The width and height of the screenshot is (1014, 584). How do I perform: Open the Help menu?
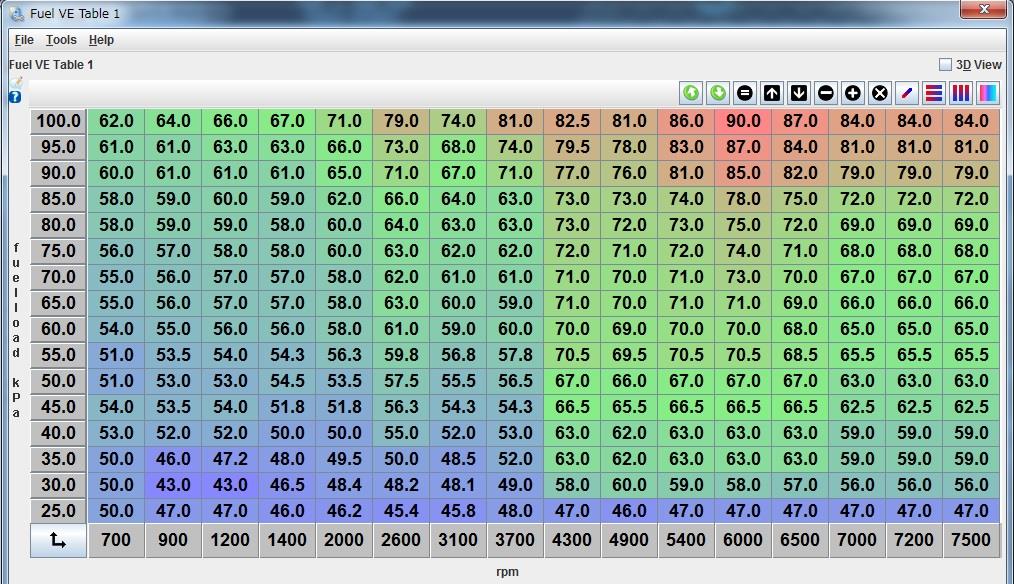[x=102, y=40]
